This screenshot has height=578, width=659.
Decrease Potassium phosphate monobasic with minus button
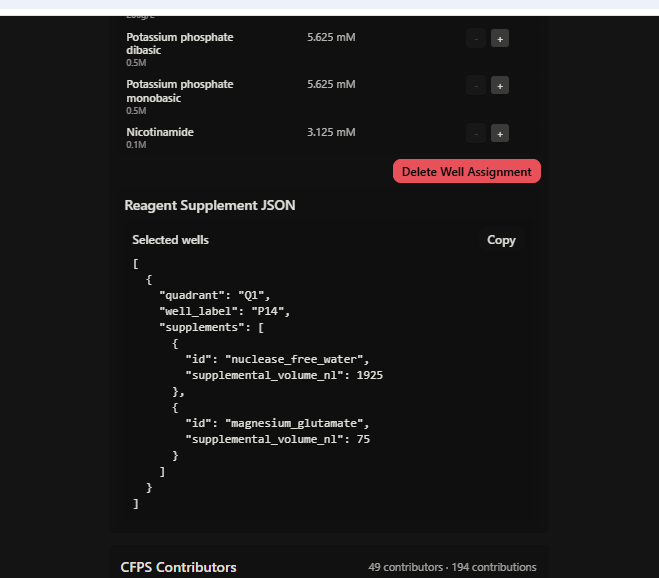(476, 86)
